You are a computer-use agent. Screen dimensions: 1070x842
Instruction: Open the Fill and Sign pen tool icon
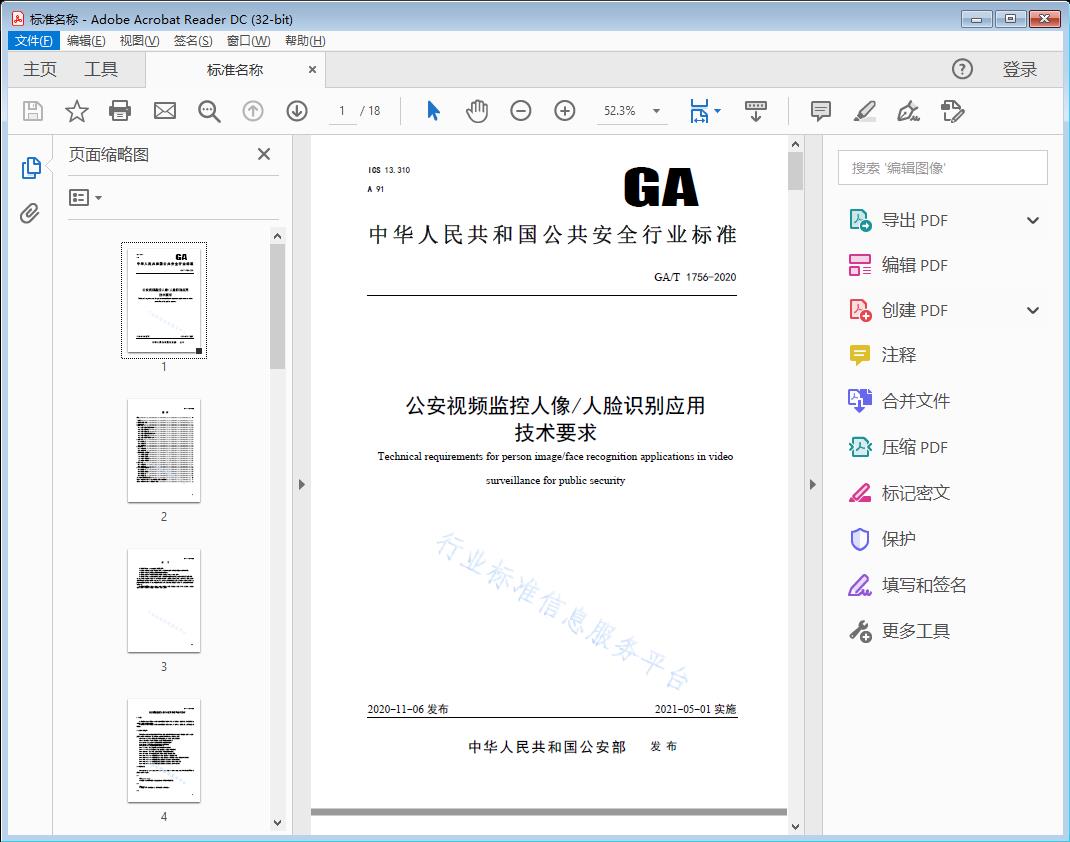(908, 111)
